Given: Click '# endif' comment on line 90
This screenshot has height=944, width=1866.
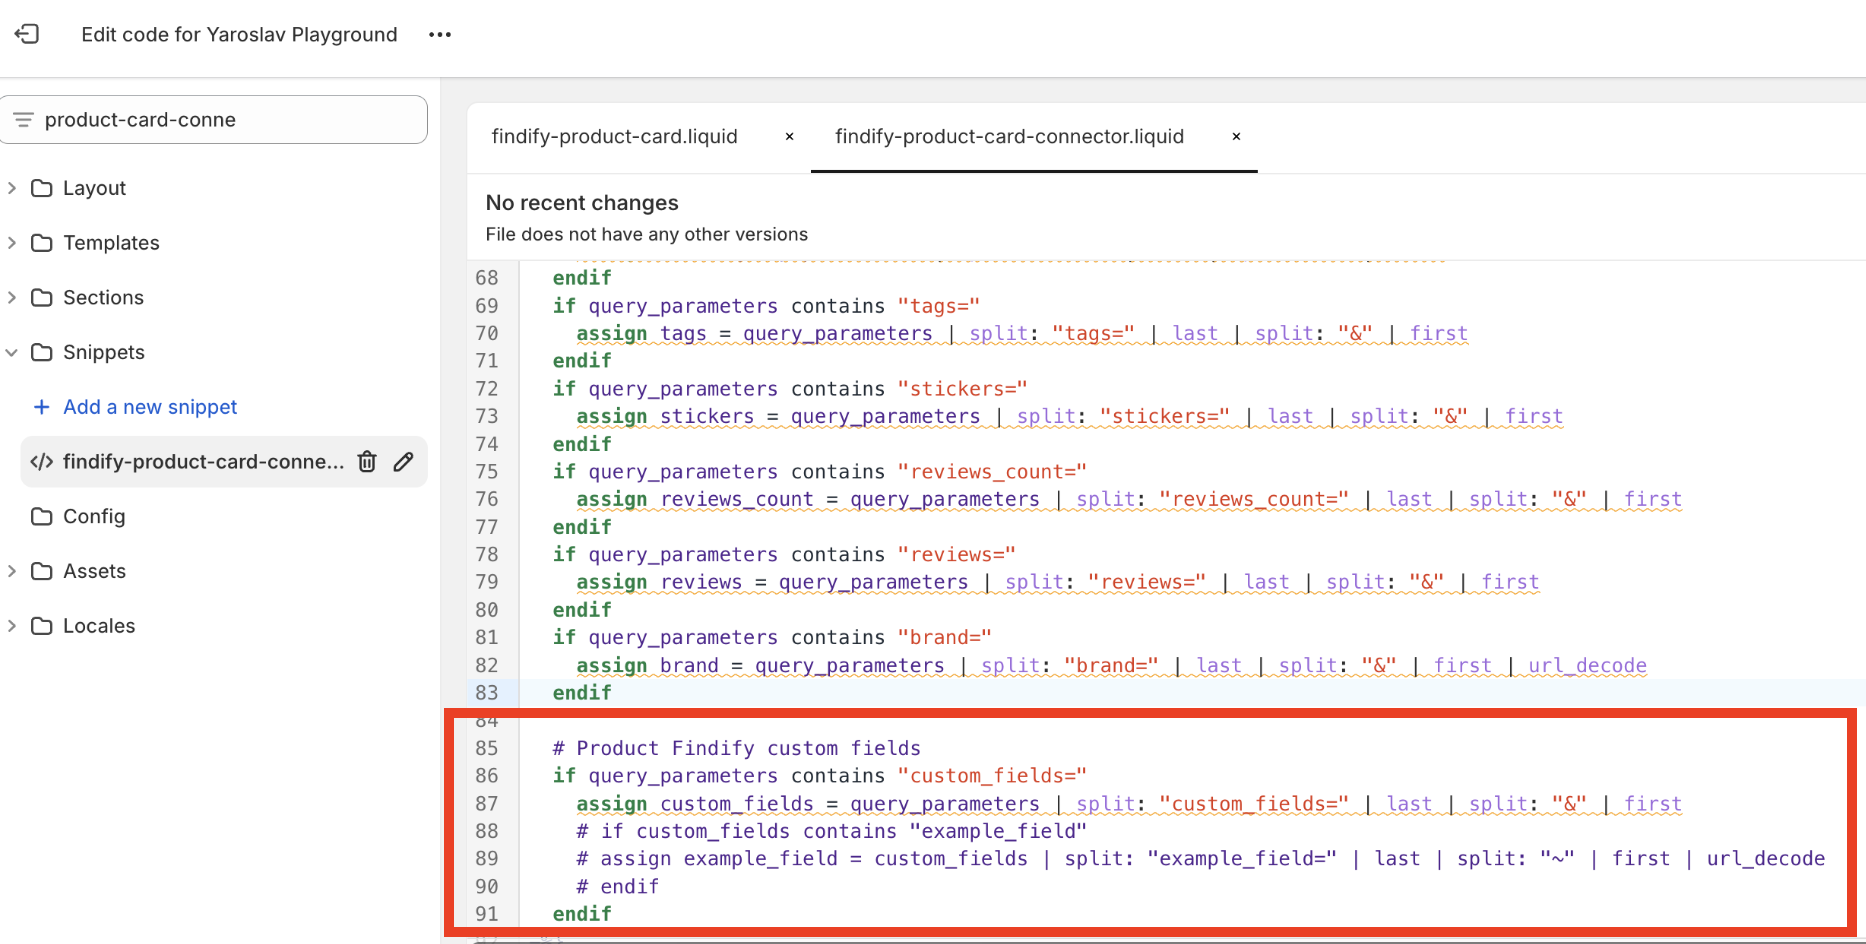Looking at the screenshot, I should (617, 887).
